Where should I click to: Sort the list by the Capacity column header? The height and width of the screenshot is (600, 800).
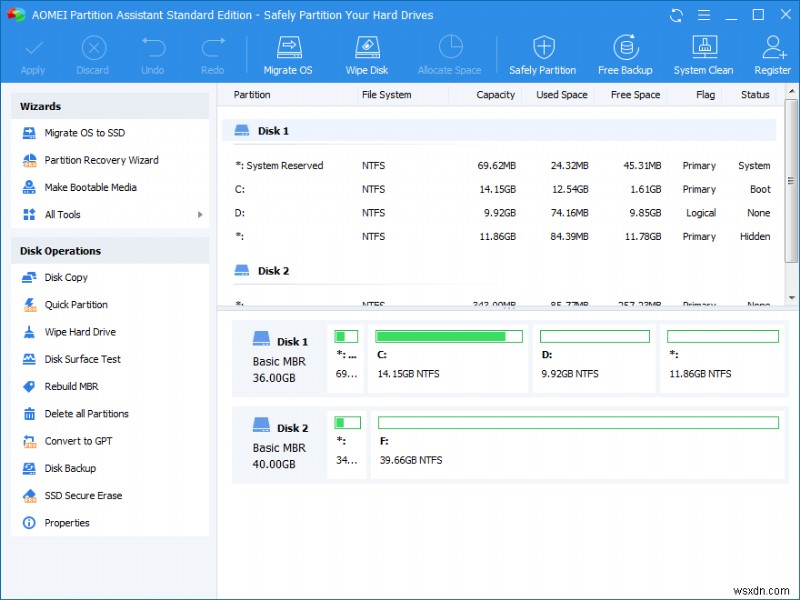(495, 95)
